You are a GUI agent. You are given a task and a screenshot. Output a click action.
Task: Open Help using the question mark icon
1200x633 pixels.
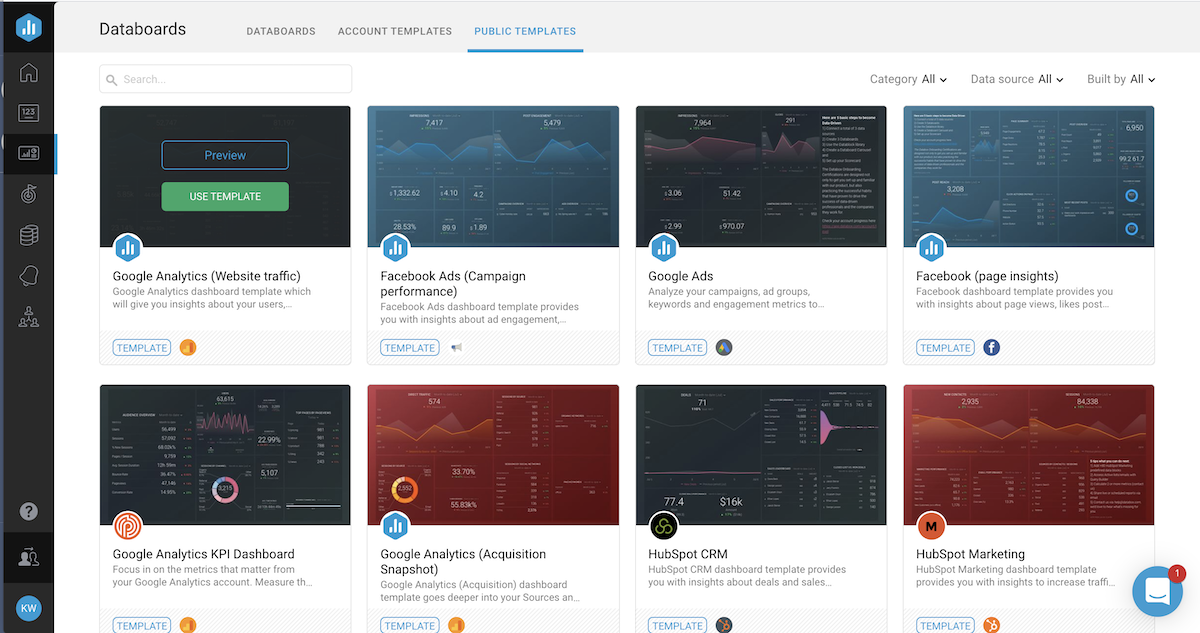pos(29,511)
